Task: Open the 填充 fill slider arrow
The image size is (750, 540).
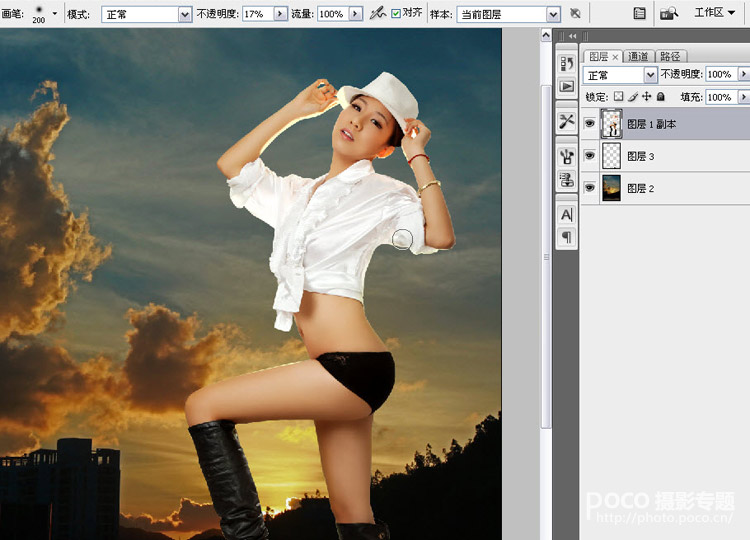Action: (x=744, y=97)
